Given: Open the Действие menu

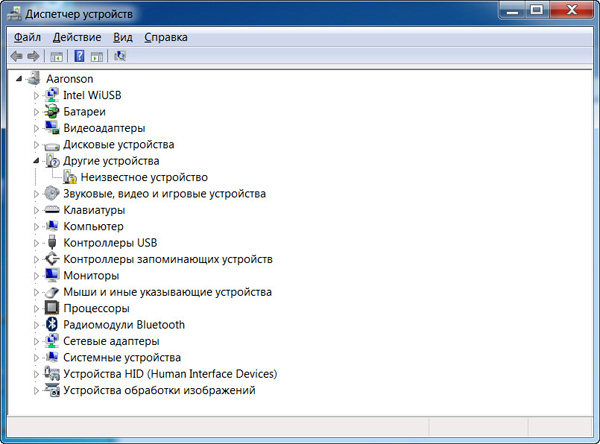Looking at the screenshot, I should [x=77, y=37].
